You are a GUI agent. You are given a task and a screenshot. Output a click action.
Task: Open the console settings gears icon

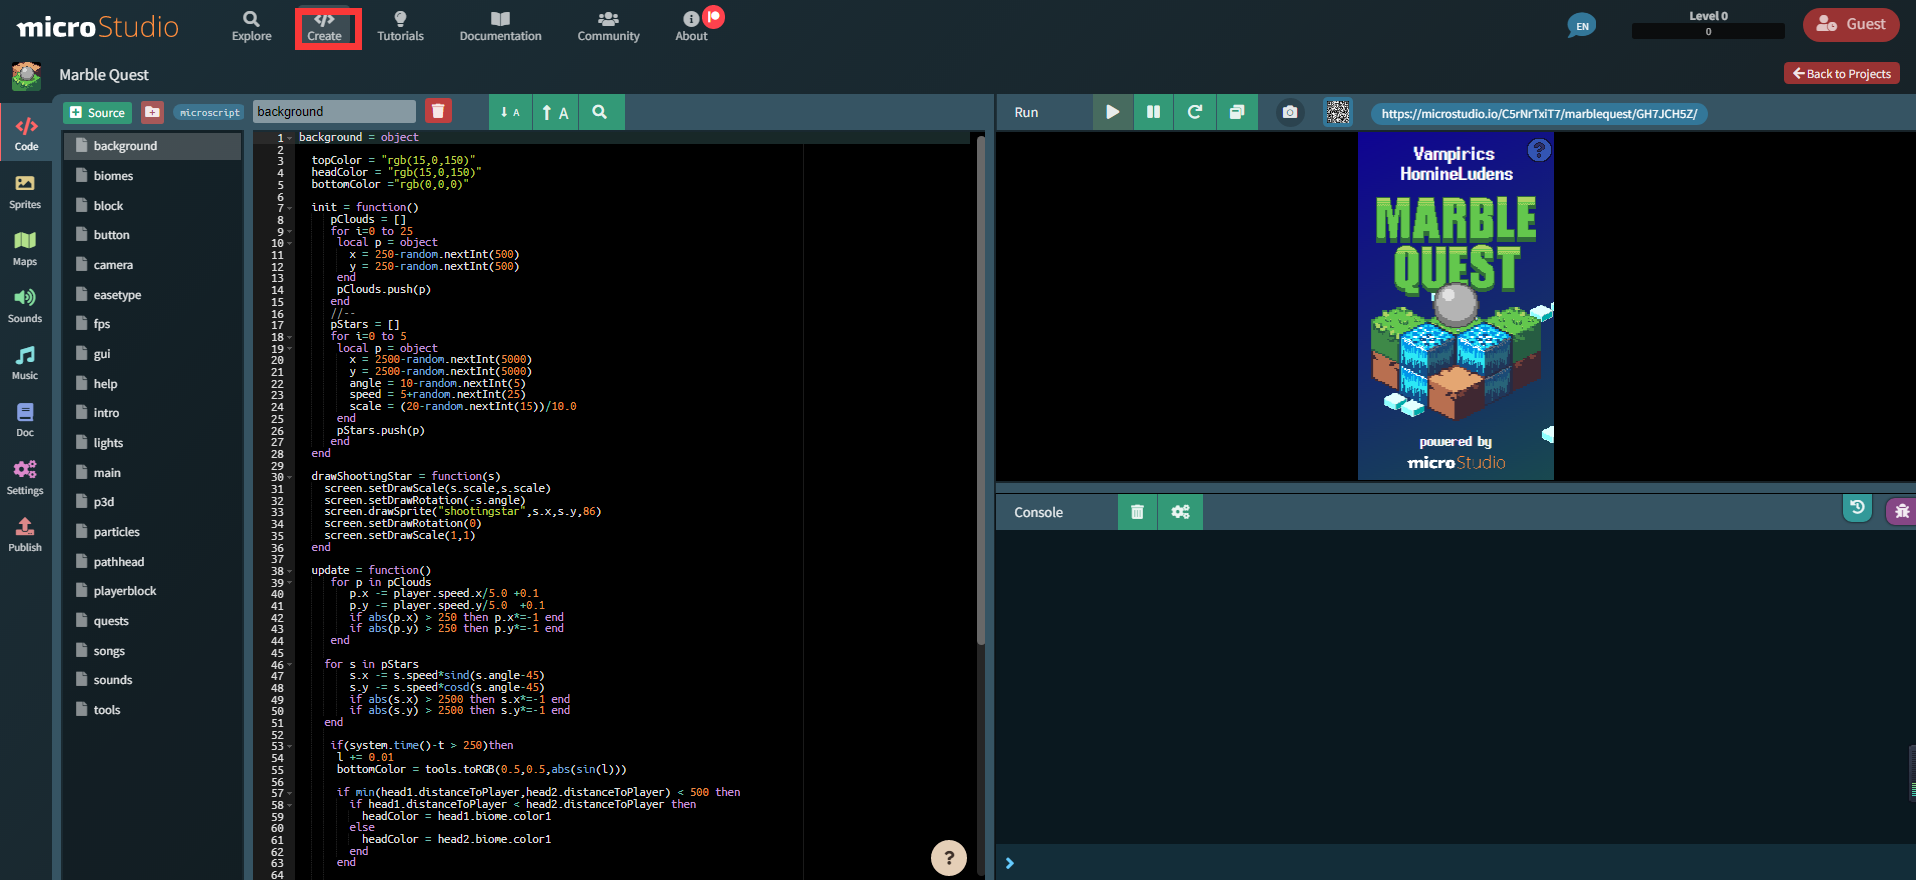(1180, 512)
